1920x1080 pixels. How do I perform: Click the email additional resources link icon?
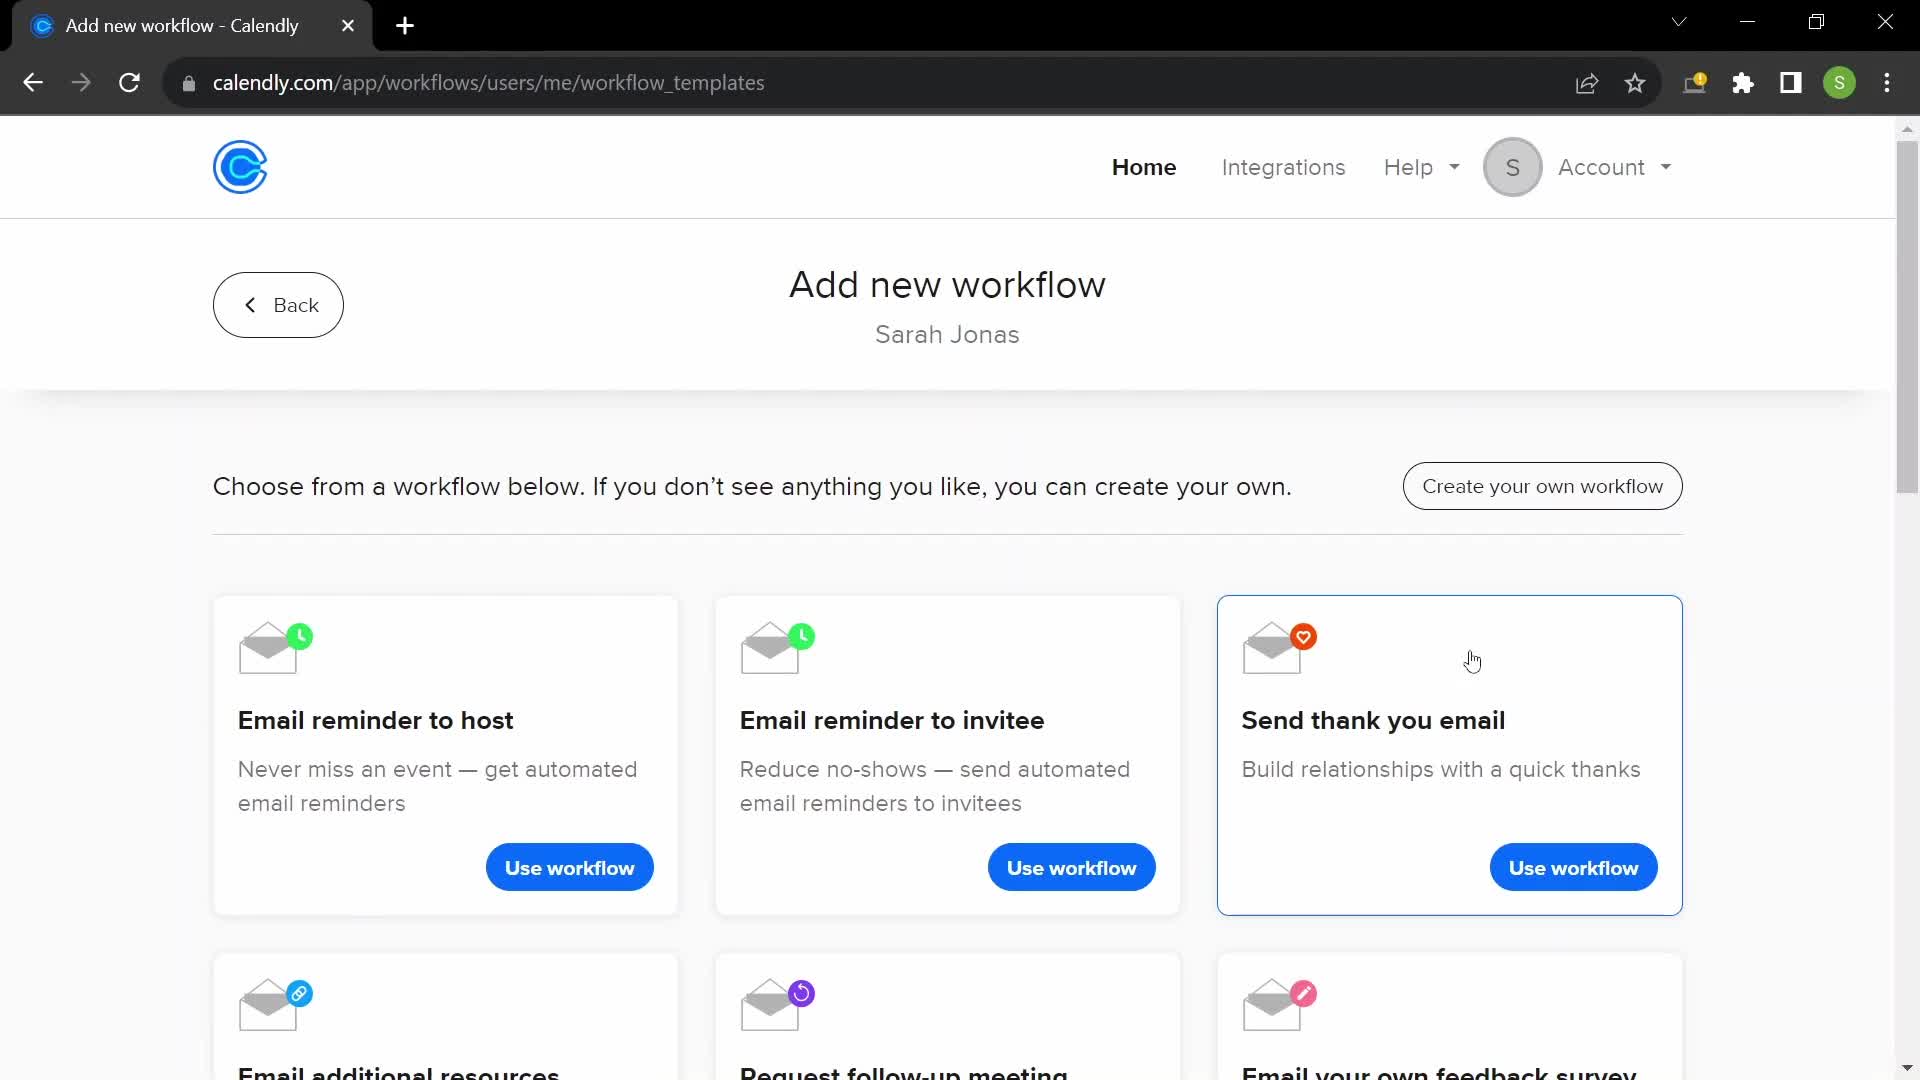tap(299, 994)
